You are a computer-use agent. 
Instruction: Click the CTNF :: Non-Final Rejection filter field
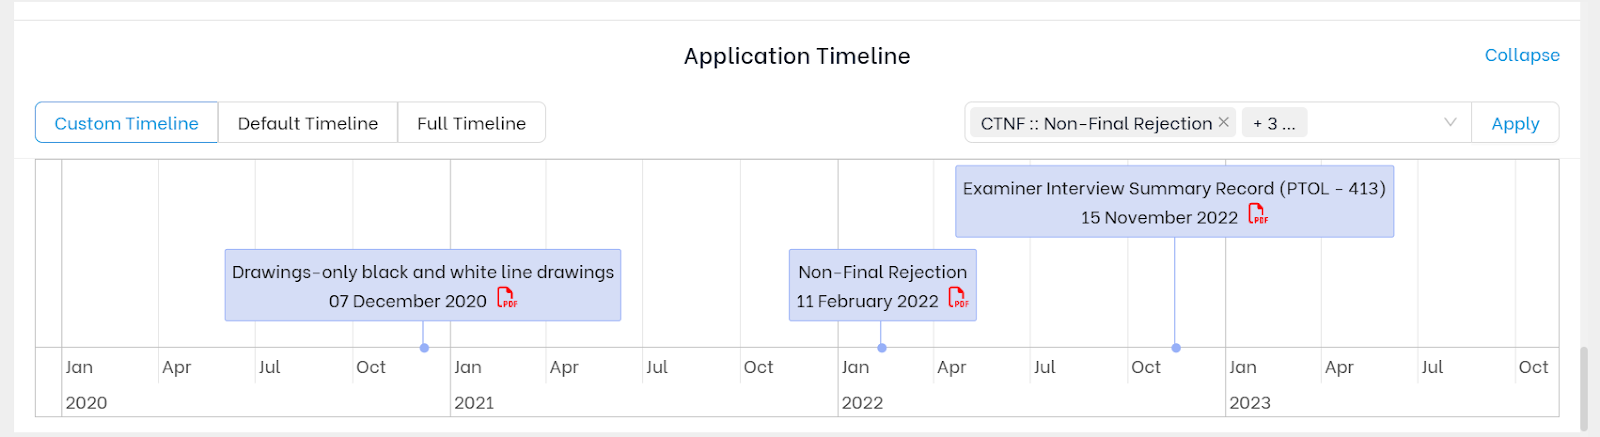click(1218, 123)
